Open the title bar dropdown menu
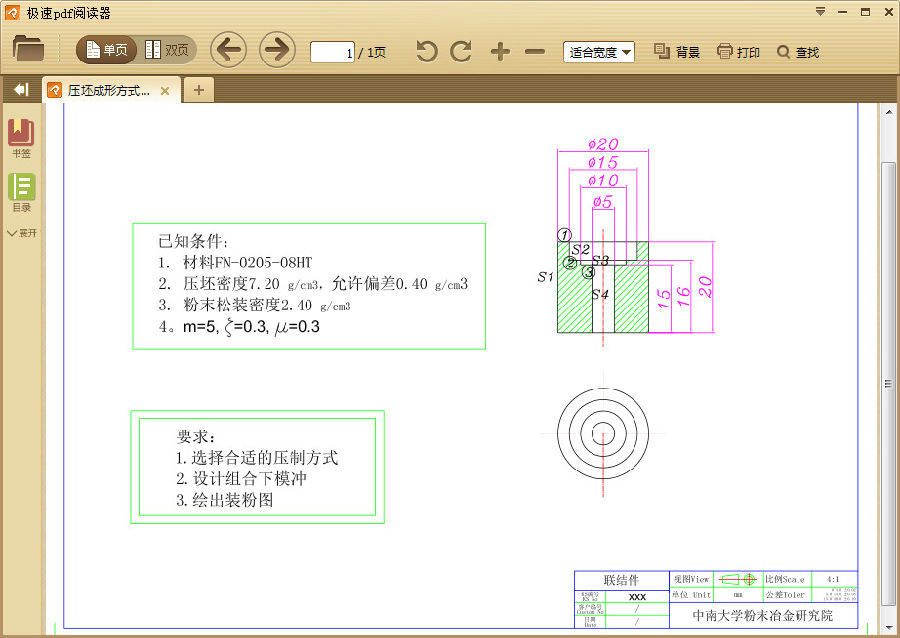This screenshot has width=900, height=638. (820, 12)
